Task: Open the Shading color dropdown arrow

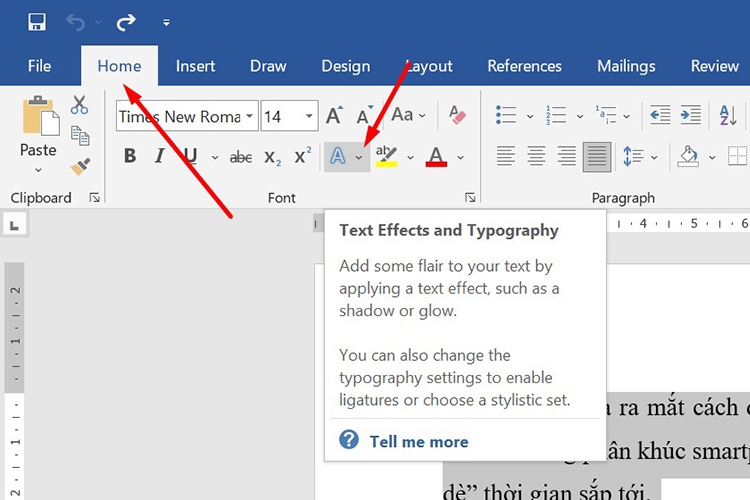Action: point(712,157)
